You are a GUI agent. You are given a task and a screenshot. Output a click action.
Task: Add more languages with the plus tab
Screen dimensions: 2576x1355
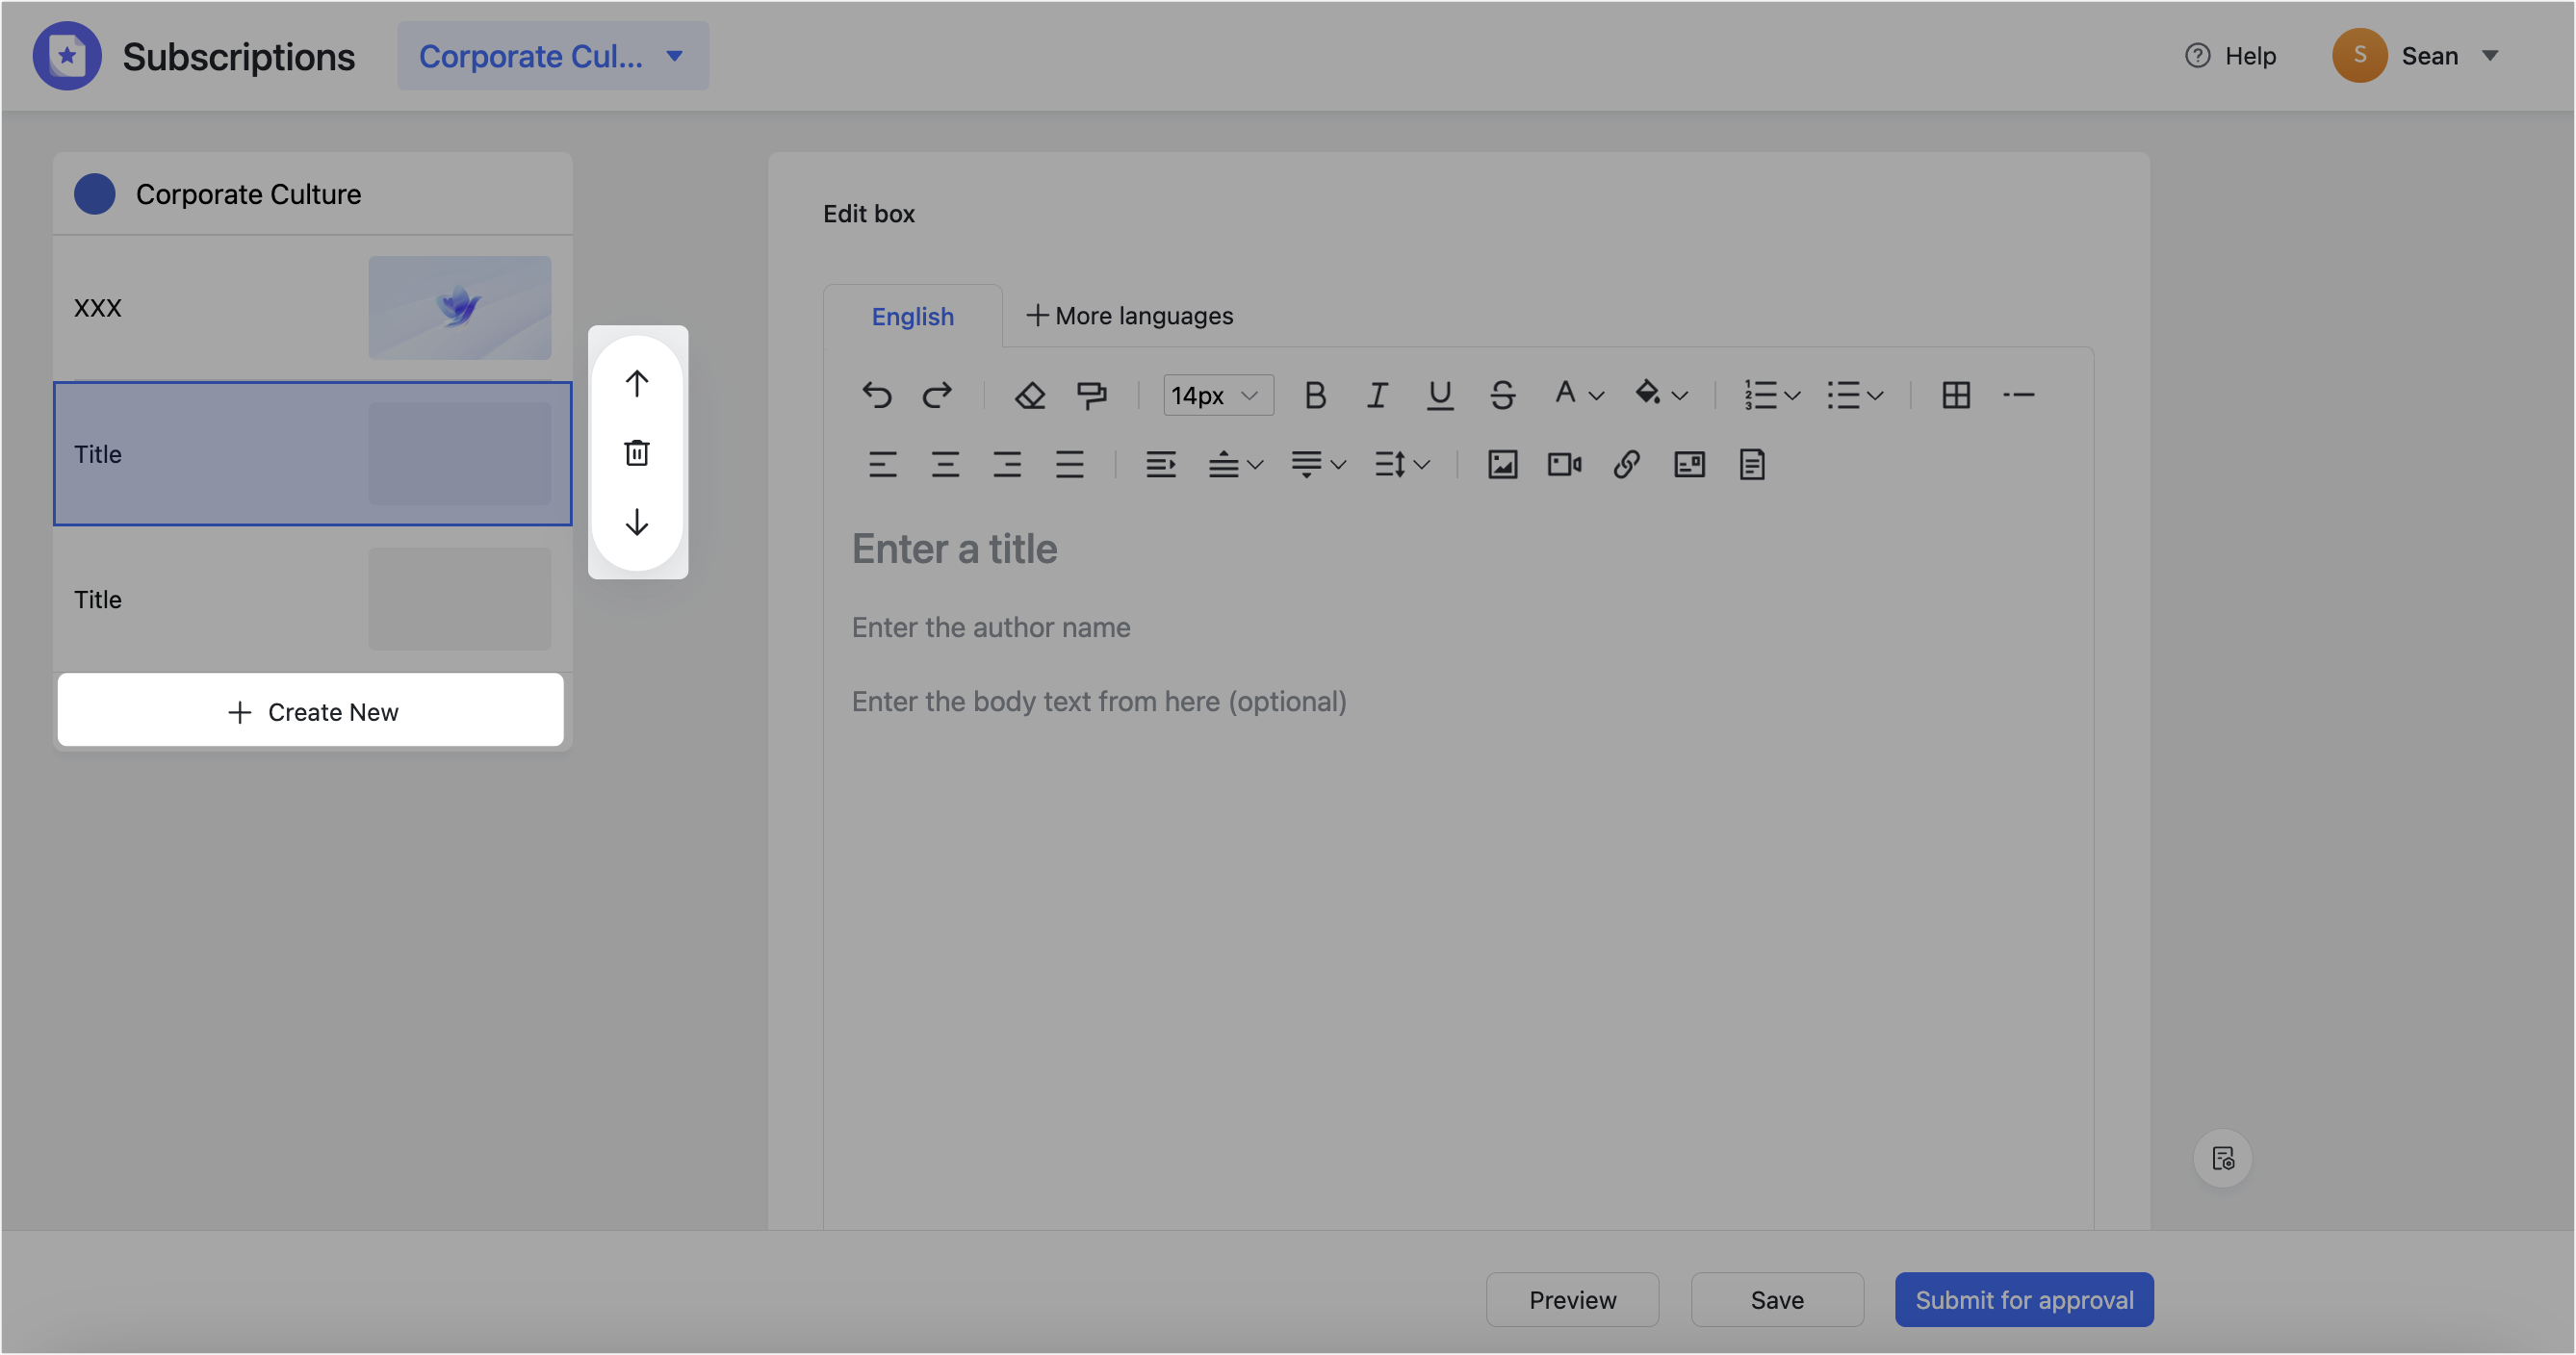point(1130,316)
